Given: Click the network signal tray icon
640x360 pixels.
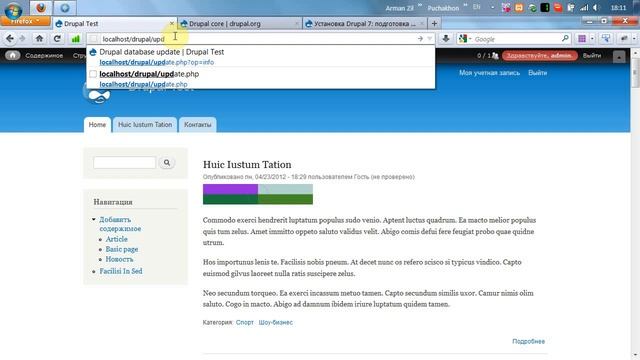Looking at the screenshot, I should click(584, 8).
